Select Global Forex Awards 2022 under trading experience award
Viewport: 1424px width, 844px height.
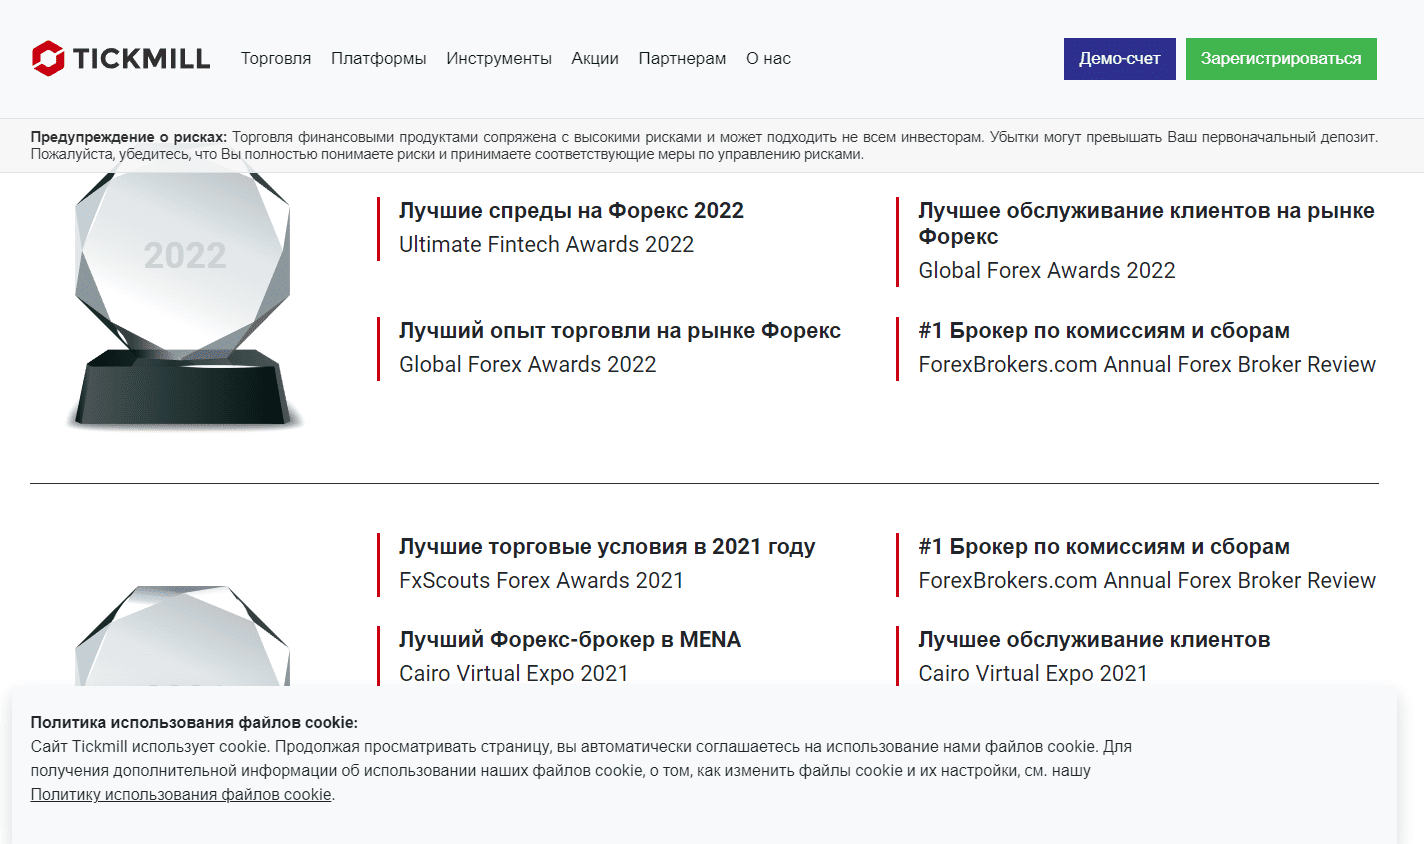coord(528,365)
